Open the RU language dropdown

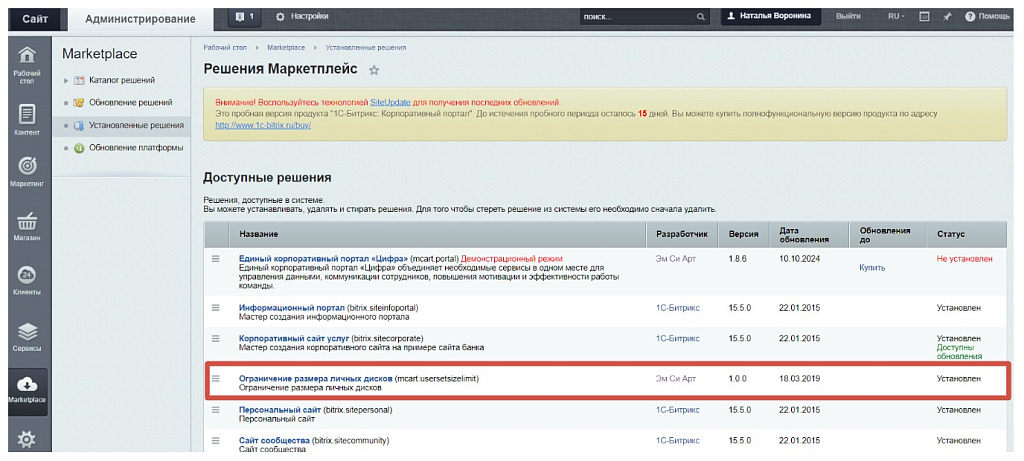point(896,17)
